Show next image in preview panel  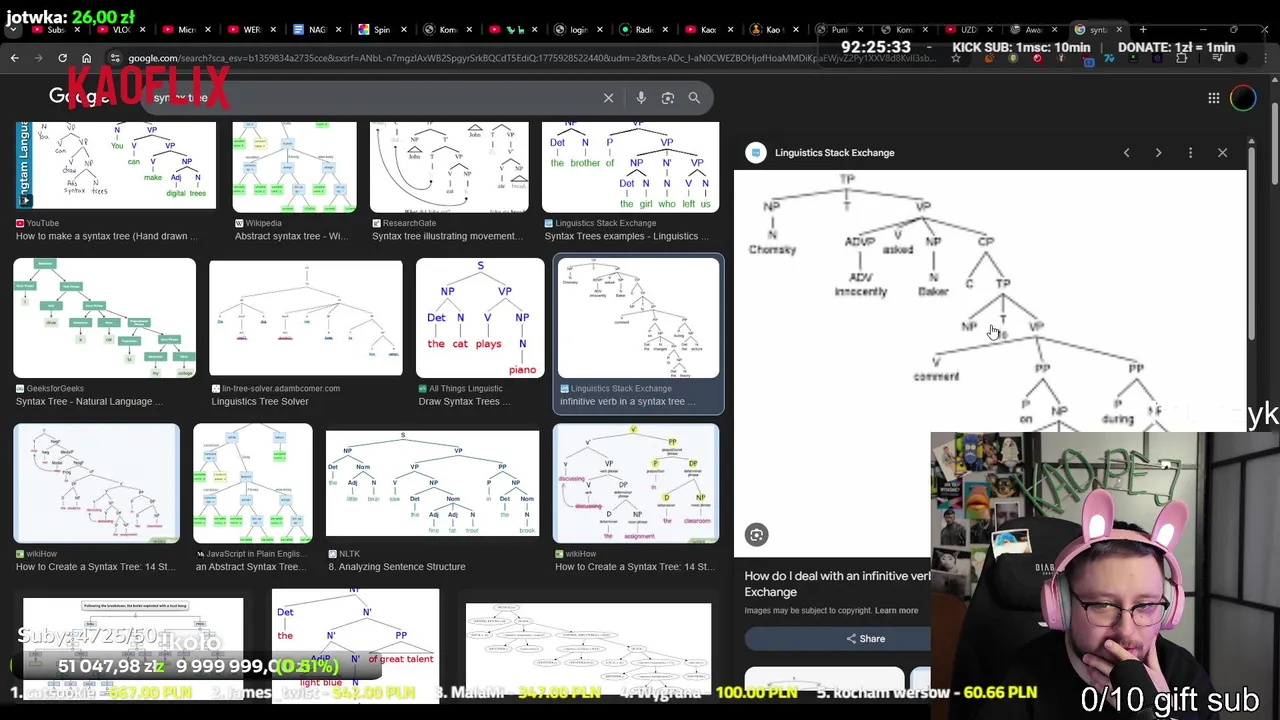click(1158, 153)
